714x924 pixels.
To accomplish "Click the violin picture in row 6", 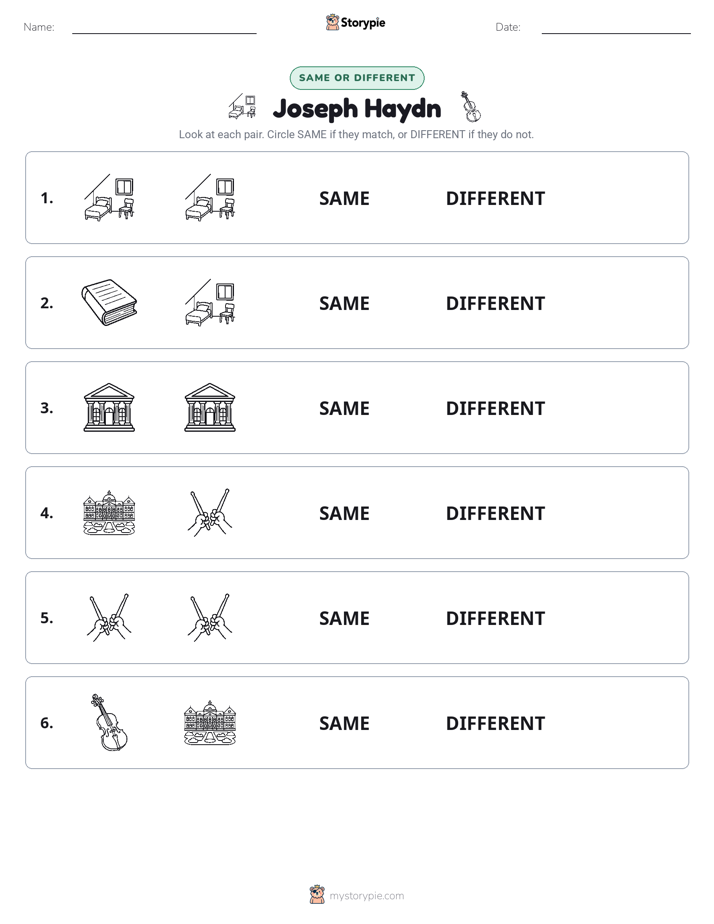I will [109, 722].
